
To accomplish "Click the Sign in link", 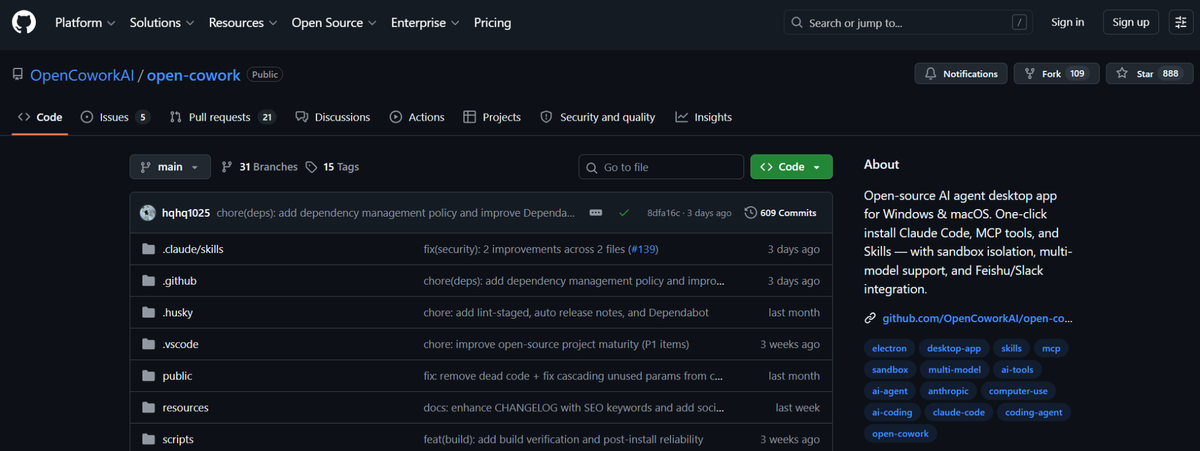I will [1068, 22].
